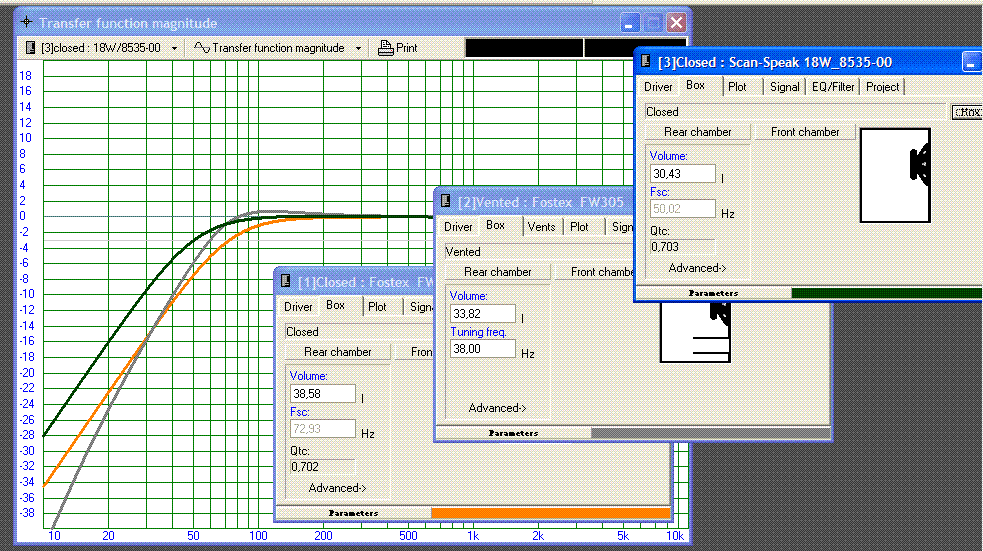Screen dimensions: 983x551
Task: Minimize the Transfer function magnitude window
Action: tap(629, 24)
